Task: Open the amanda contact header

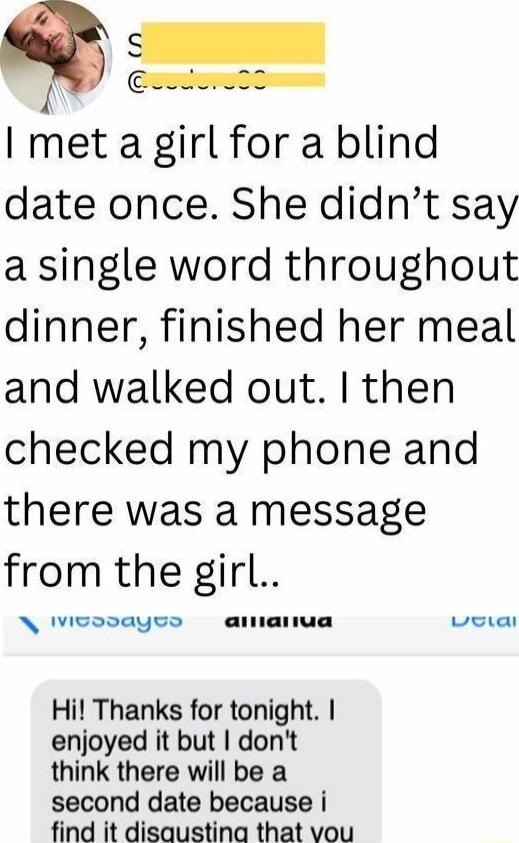Action: tap(278, 620)
